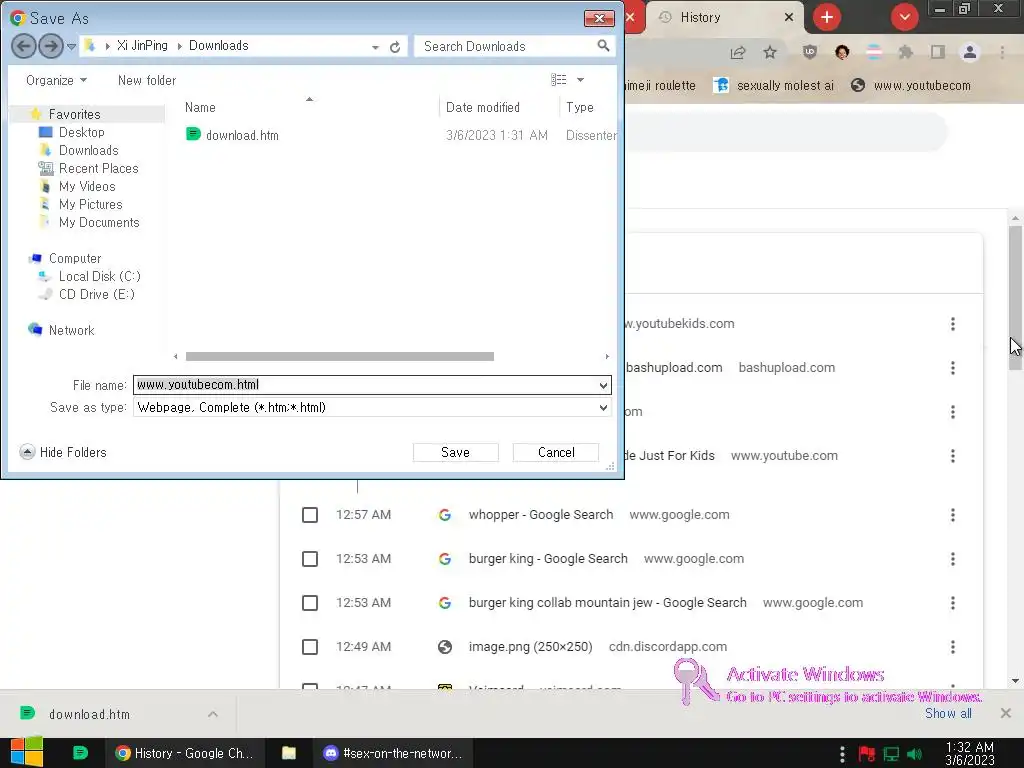Select Downloads in the address breadcrumb
Screen dimensions: 1024x768
[x=219, y=46]
